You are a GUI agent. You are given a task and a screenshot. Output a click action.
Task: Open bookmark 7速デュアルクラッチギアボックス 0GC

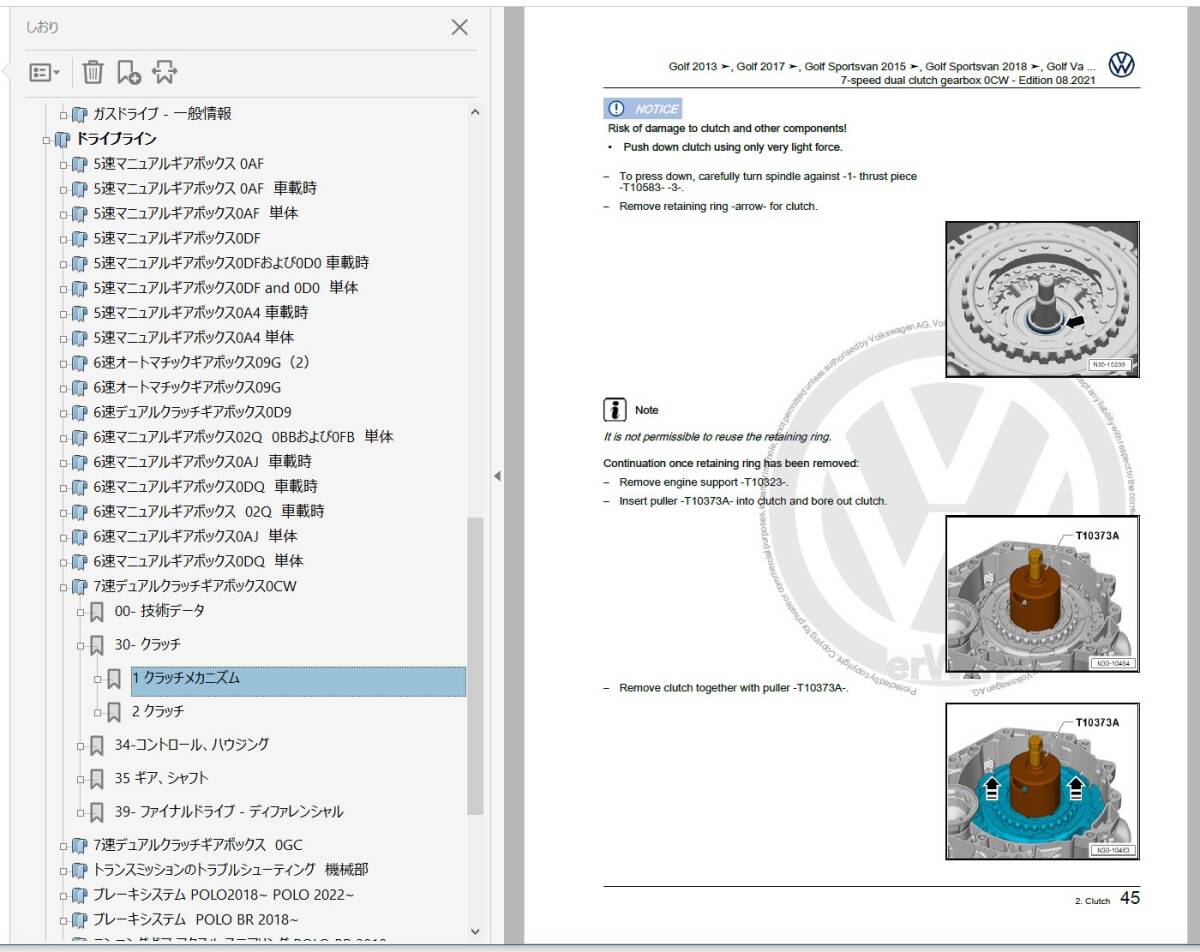tap(197, 845)
